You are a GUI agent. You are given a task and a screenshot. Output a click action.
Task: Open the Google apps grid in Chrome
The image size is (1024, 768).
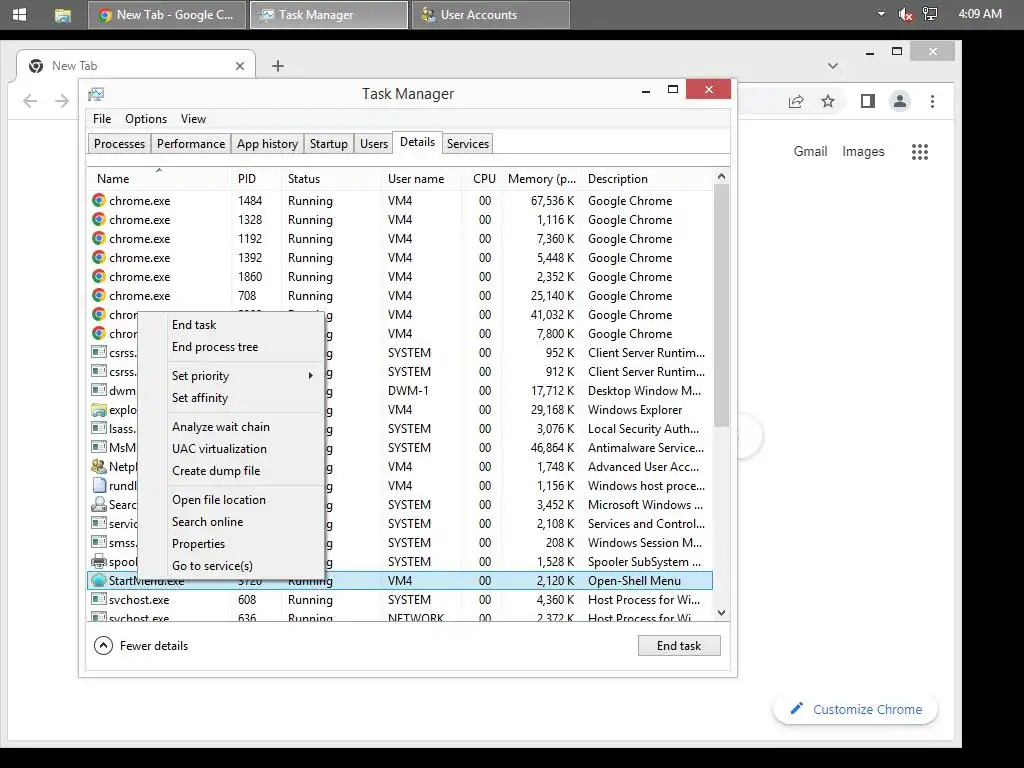920,152
